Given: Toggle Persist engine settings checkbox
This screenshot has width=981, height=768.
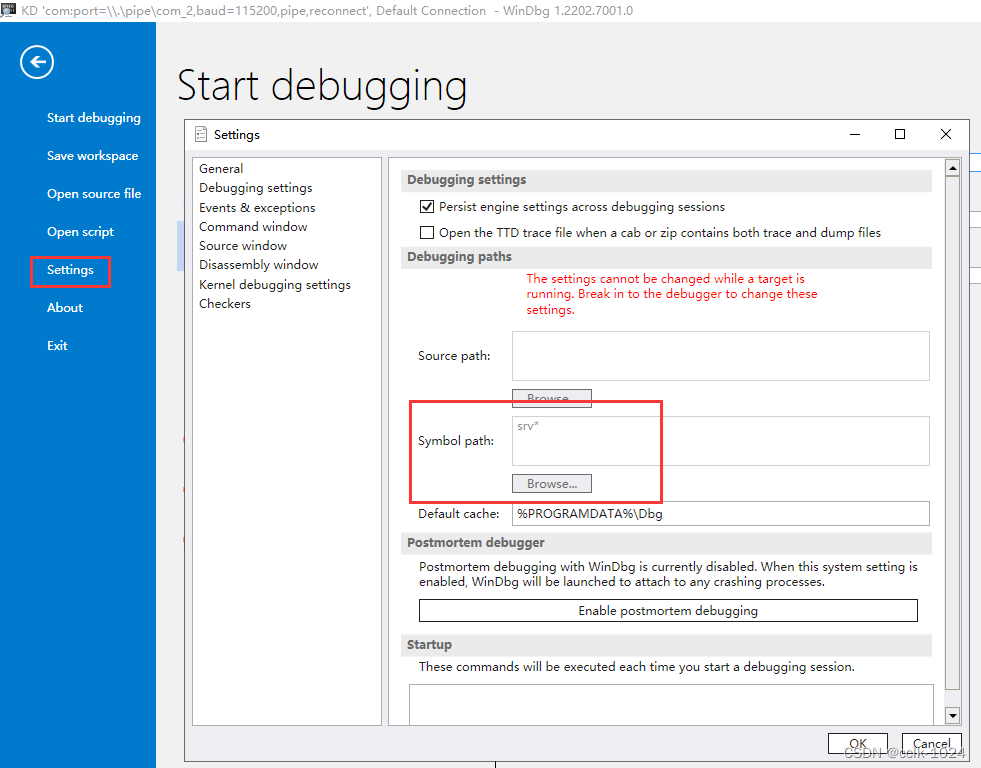Looking at the screenshot, I should 427,206.
